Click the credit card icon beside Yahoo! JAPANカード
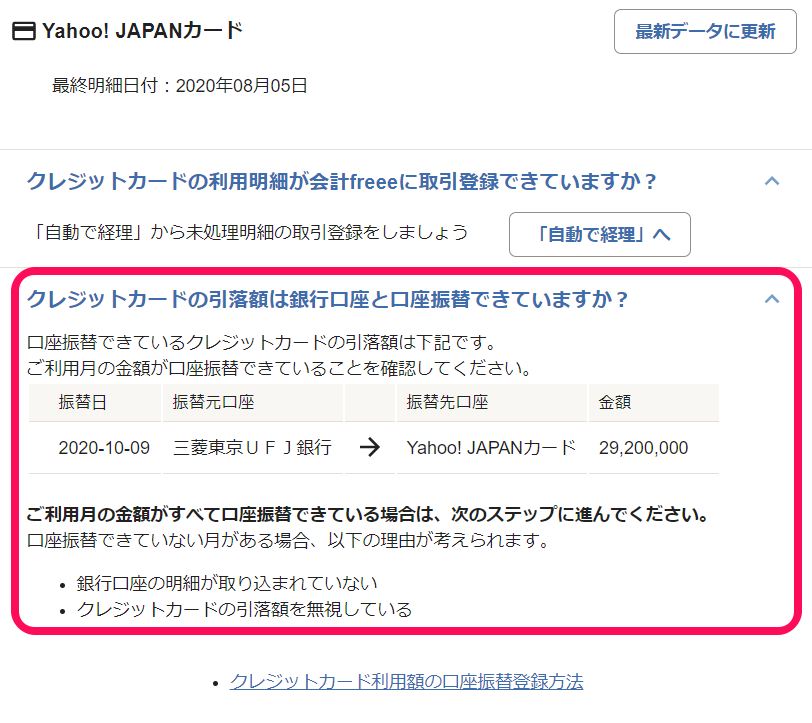 point(24,31)
